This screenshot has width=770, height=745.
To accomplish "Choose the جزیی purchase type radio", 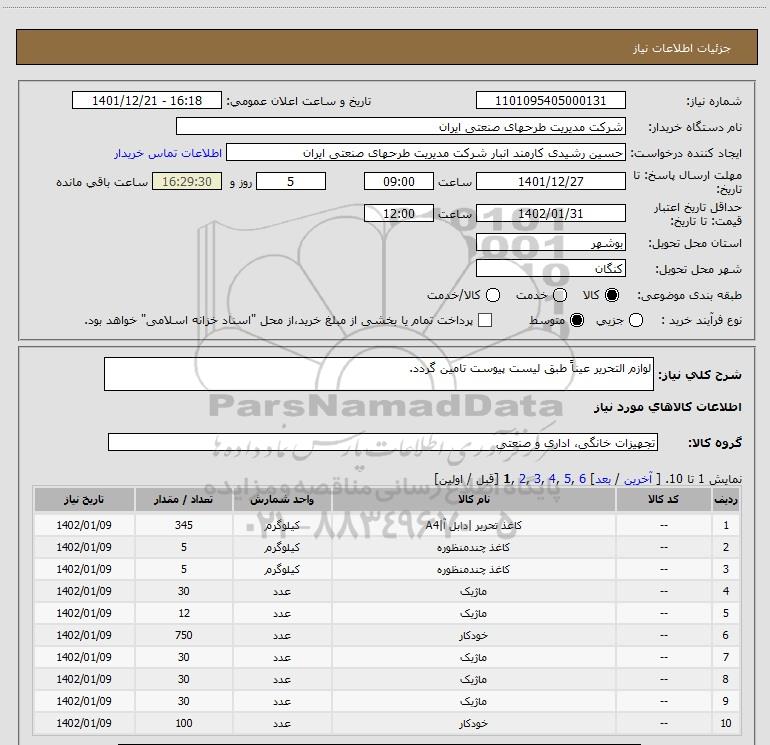I will 636,320.
